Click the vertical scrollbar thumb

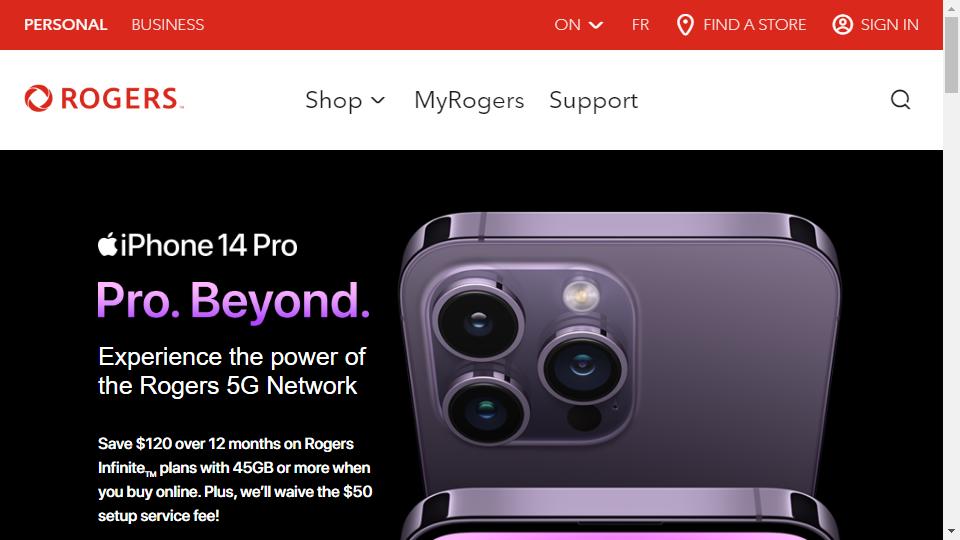(x=951, y=55)
